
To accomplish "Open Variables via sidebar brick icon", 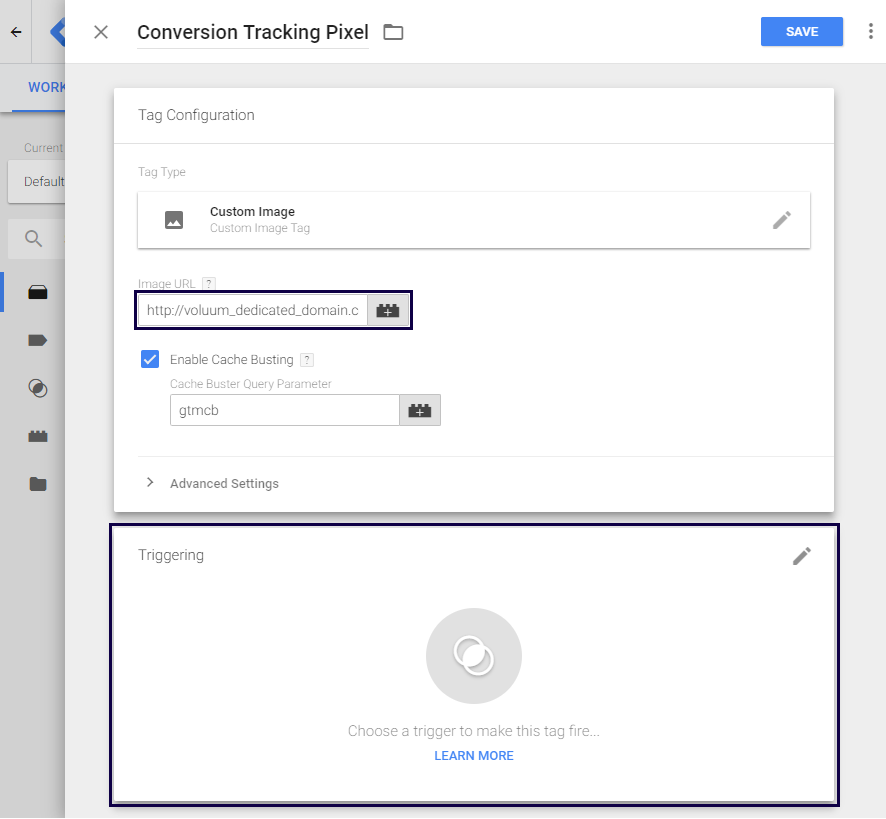I will click(x=38, y=436).
